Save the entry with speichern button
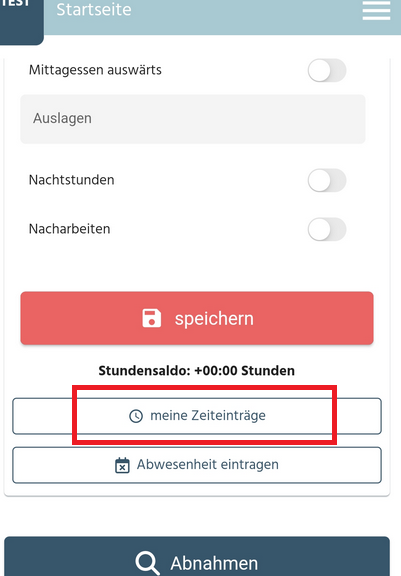 (x=197, y=318)
